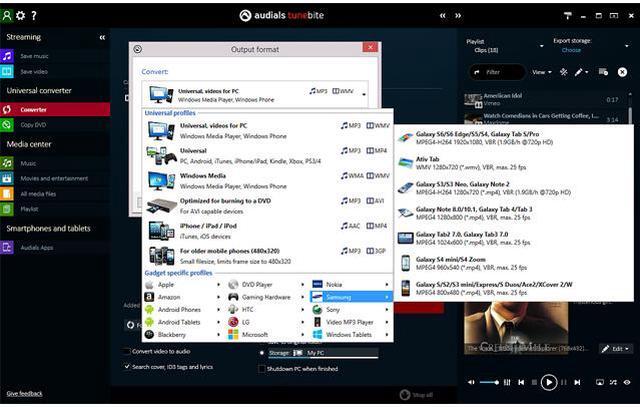Go to the previous track
640x407 pixels.
click(521, 383)
